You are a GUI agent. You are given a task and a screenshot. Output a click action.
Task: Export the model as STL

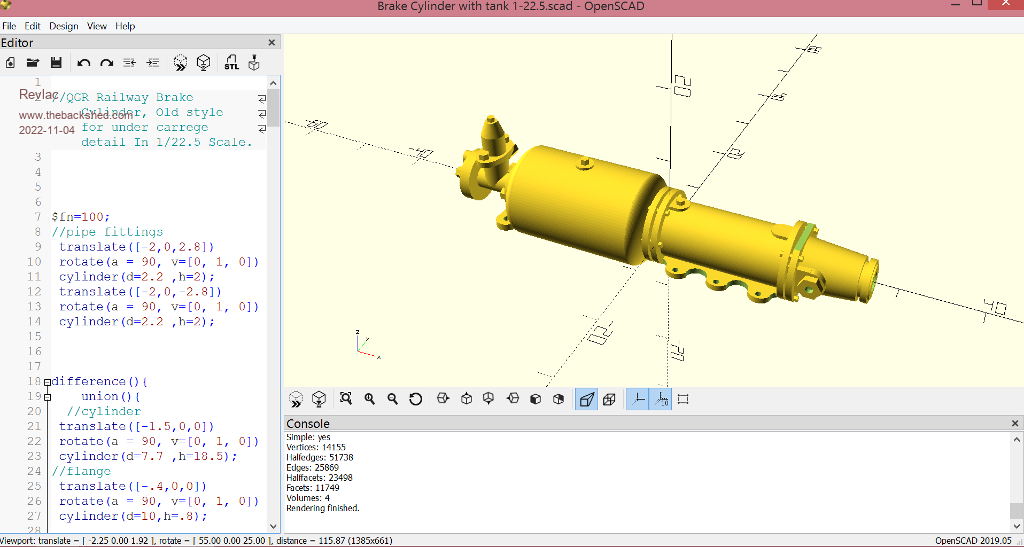[231, 63]
